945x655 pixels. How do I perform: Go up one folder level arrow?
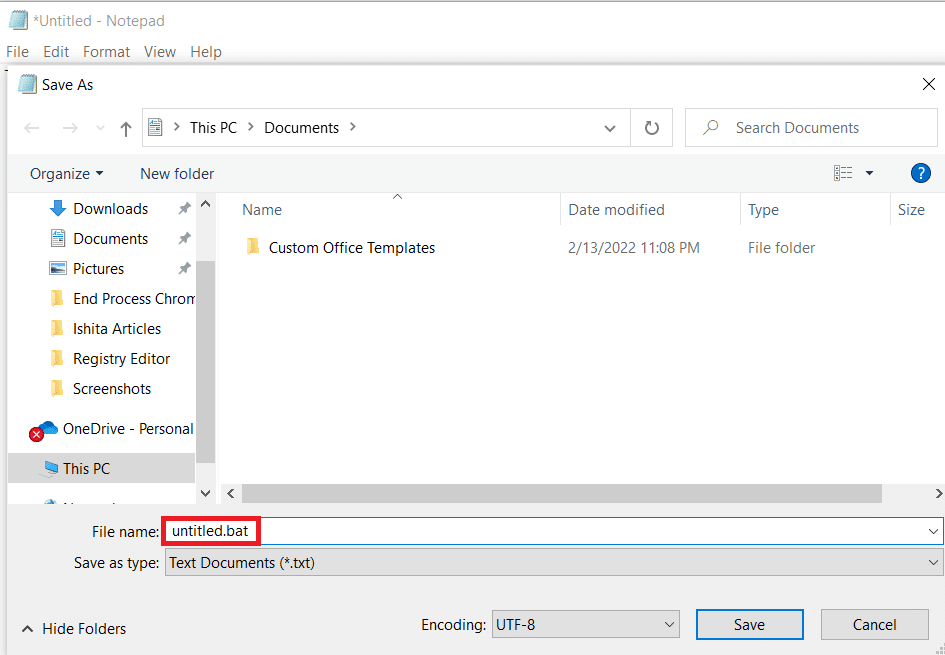(x=125, y=128)
